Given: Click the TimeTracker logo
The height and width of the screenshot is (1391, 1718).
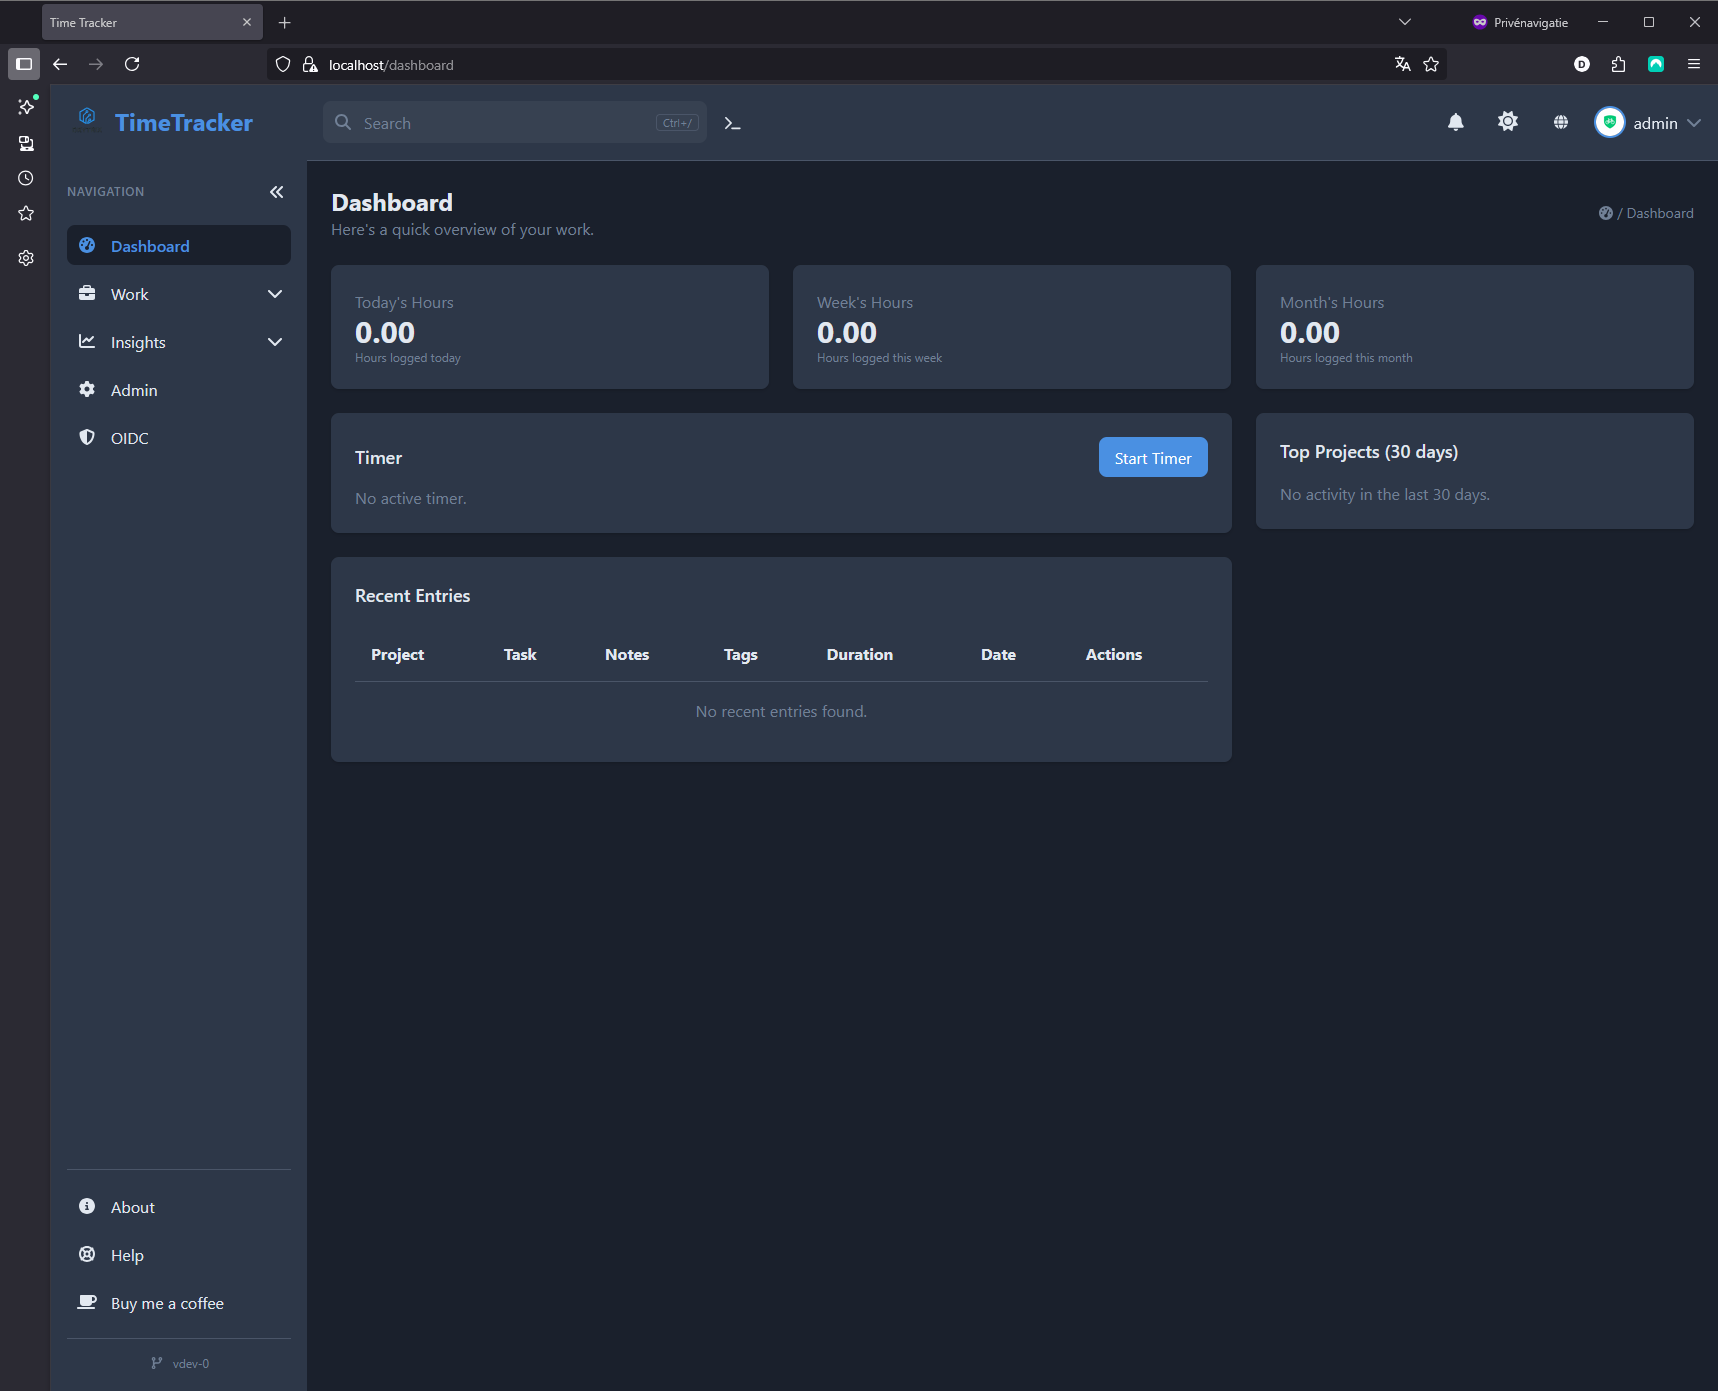Looking at the screenshot, I should [x=166, y=123].
